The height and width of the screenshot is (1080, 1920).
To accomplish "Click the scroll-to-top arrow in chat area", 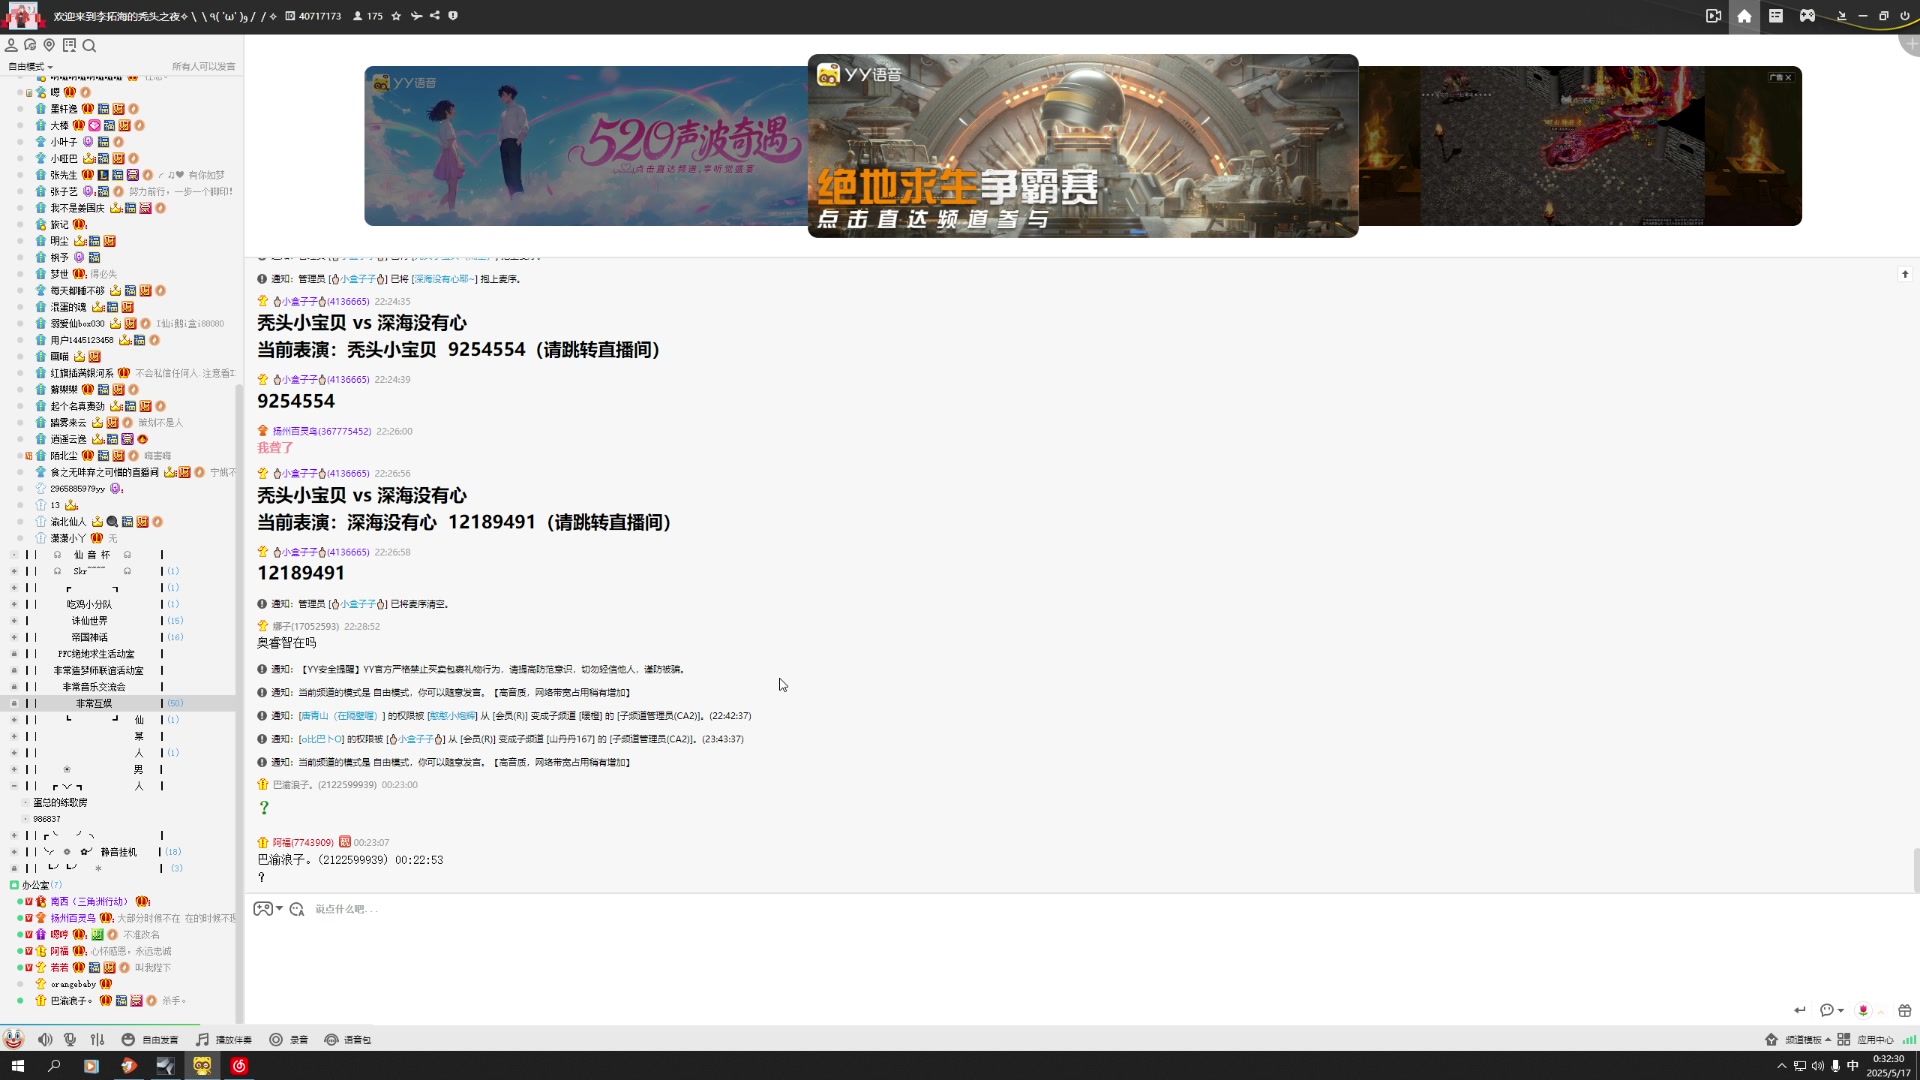I will click(x=1905, y=274).
